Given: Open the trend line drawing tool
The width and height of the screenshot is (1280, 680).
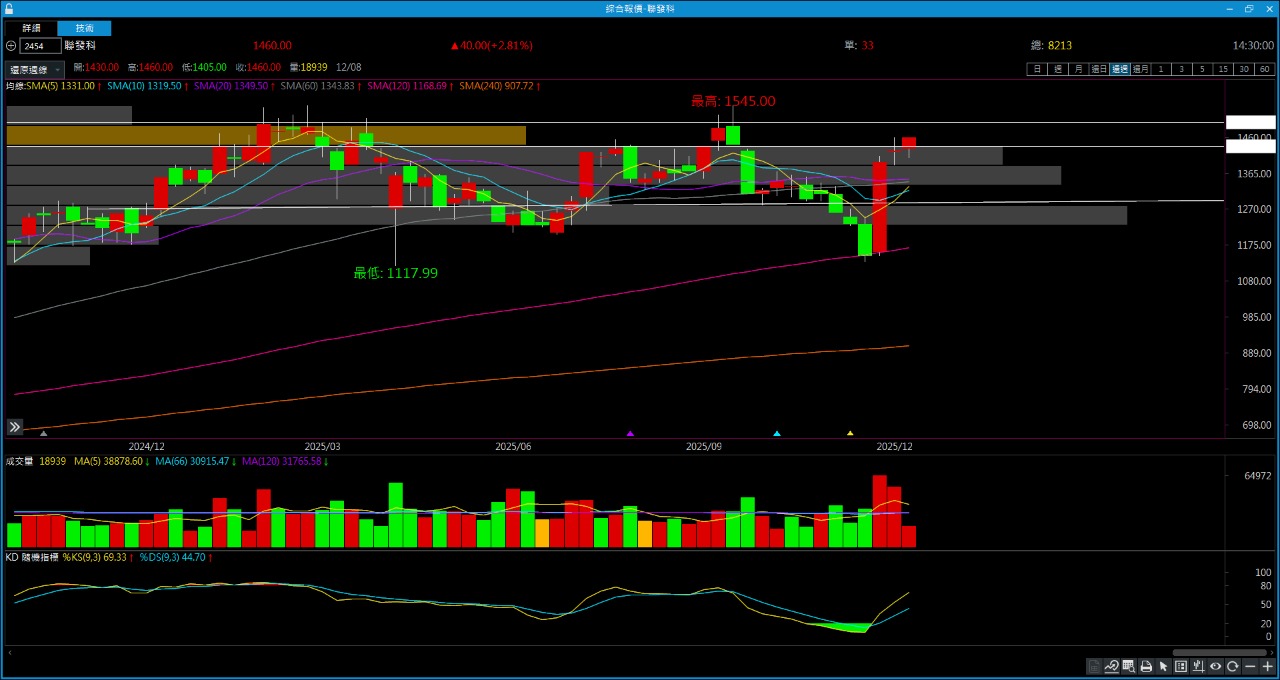Looking at the screenshot, I should click(1111, 666).
